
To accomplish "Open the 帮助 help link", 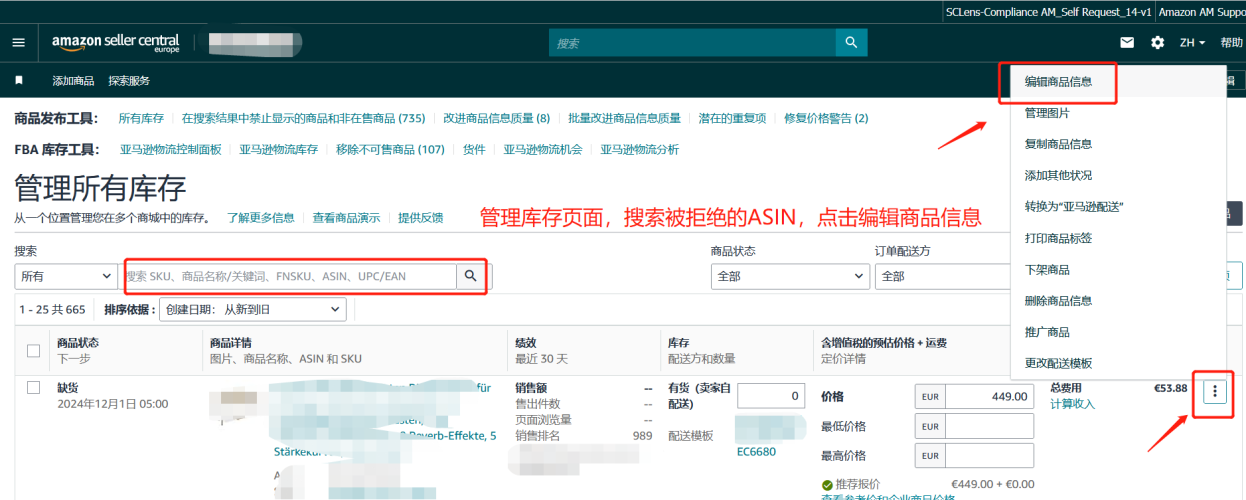I will coord(1231,43).
